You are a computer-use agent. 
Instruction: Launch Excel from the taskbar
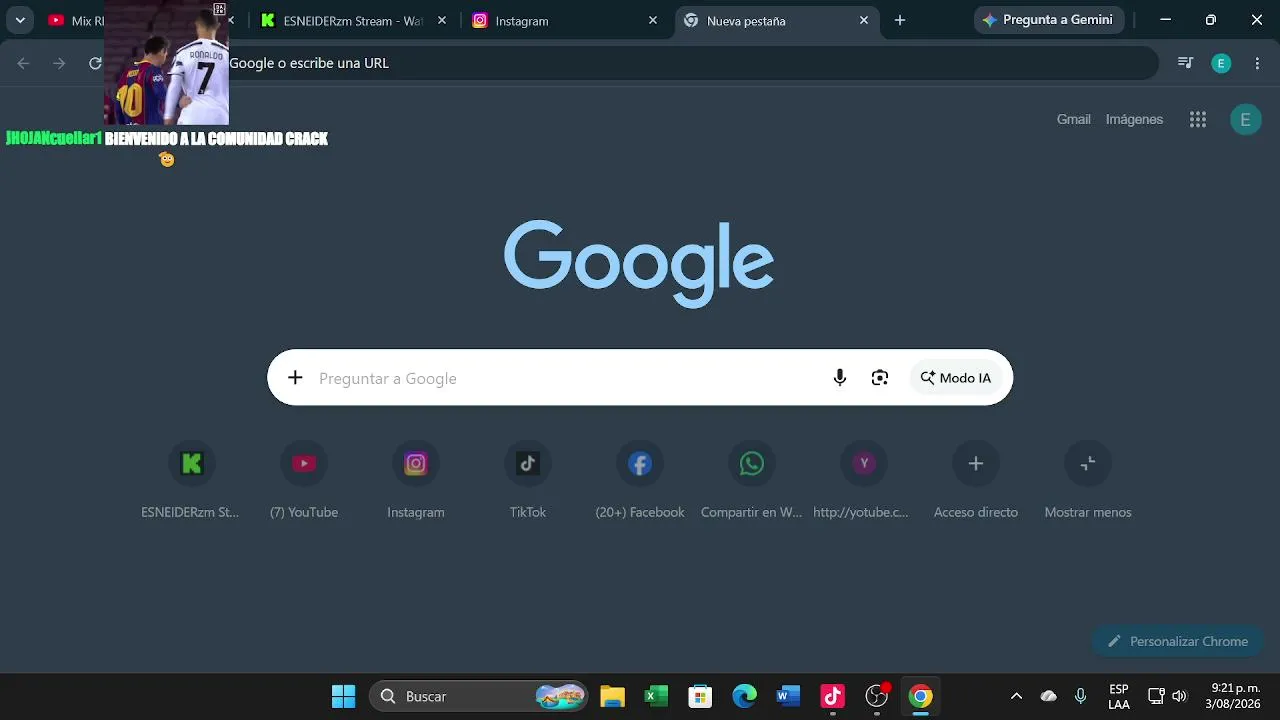click(656, 696)
